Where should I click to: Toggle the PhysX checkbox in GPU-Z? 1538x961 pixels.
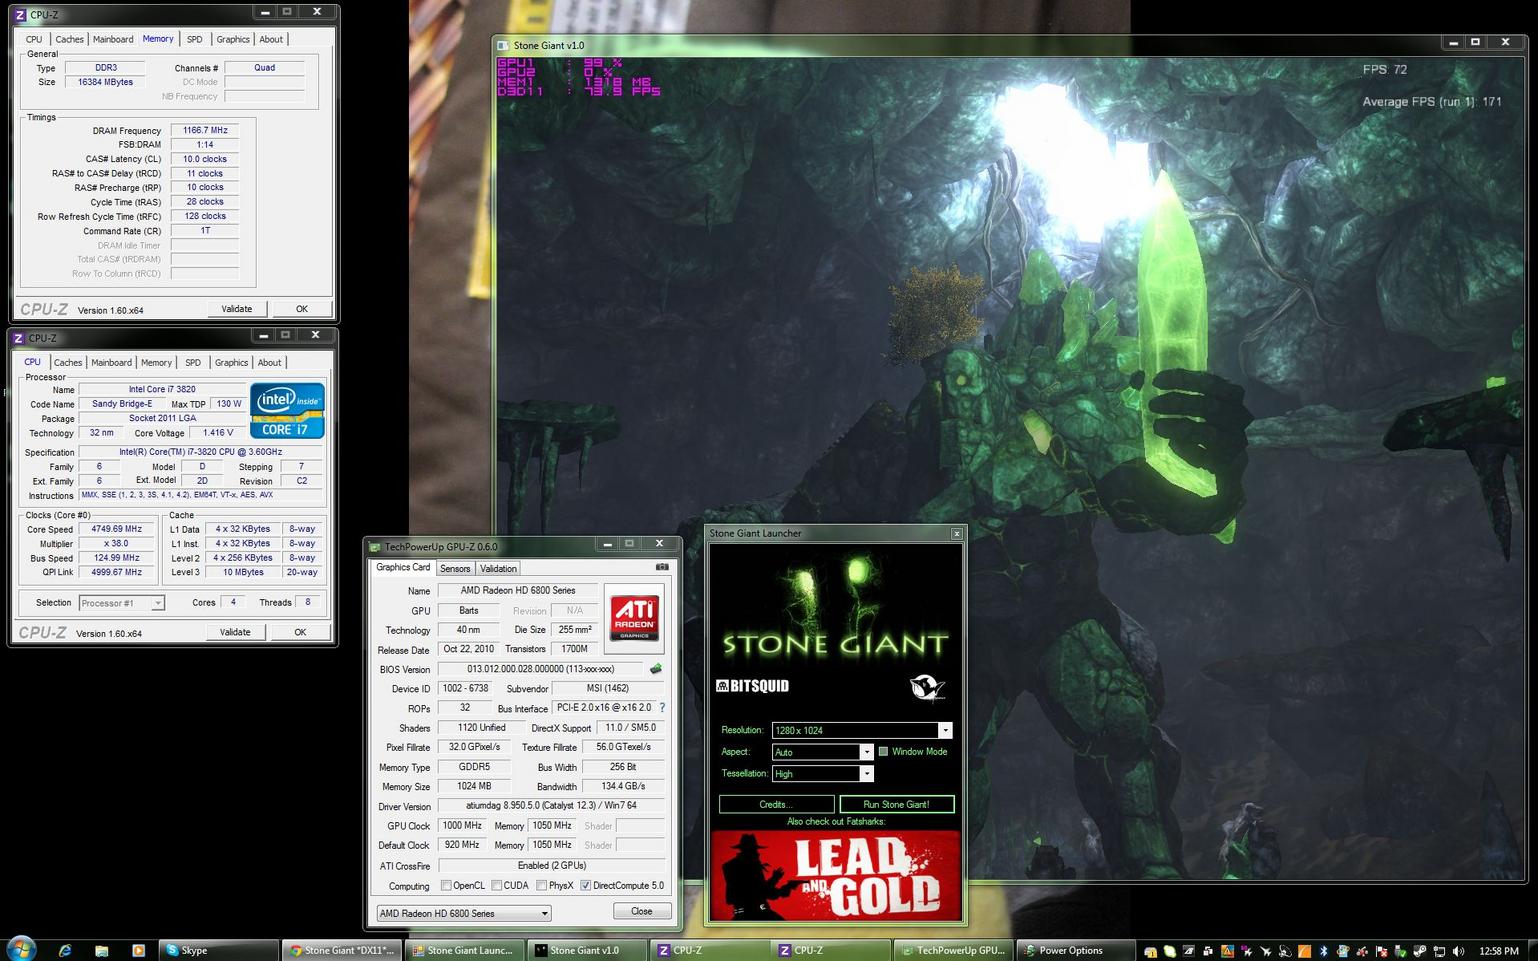(541, 885)
